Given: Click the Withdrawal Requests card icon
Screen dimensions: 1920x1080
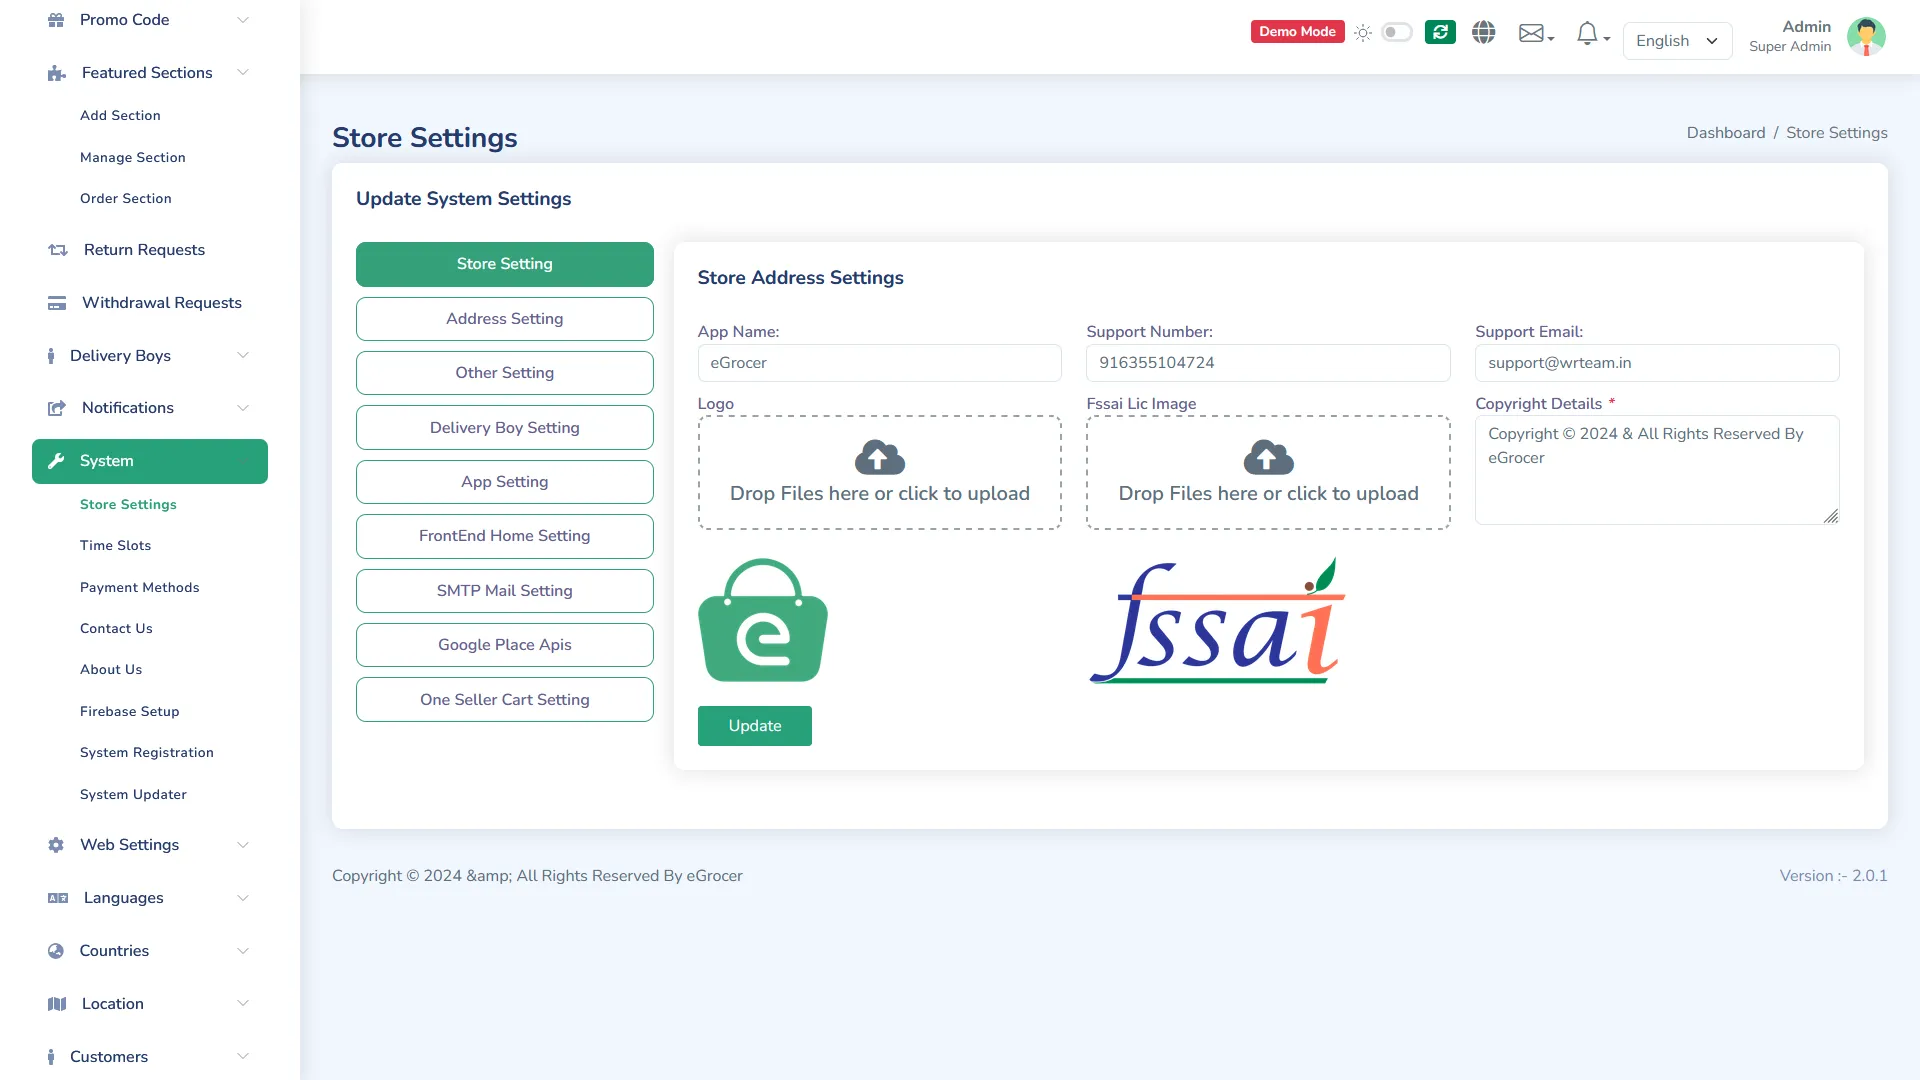Looking at the screenshot, I should [x=57, y=303].
